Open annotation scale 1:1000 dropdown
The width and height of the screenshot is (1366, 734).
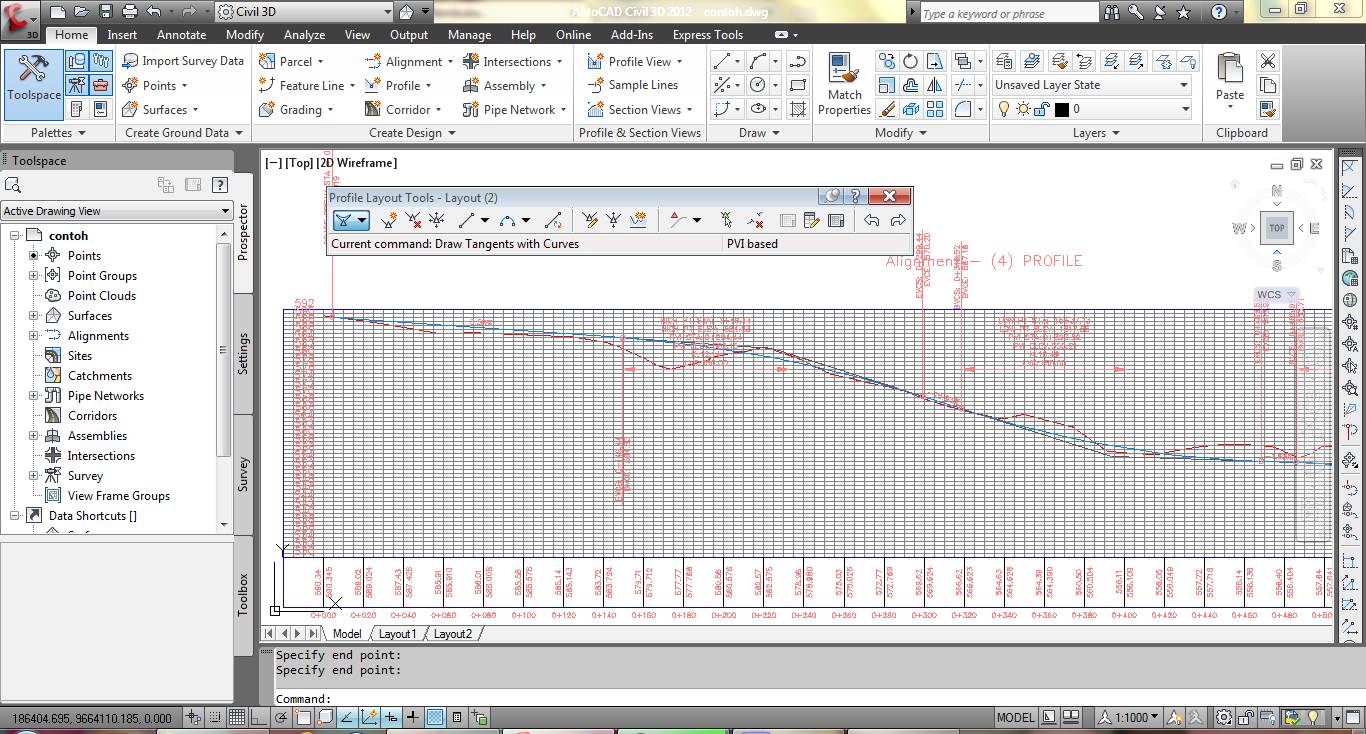1129,717
